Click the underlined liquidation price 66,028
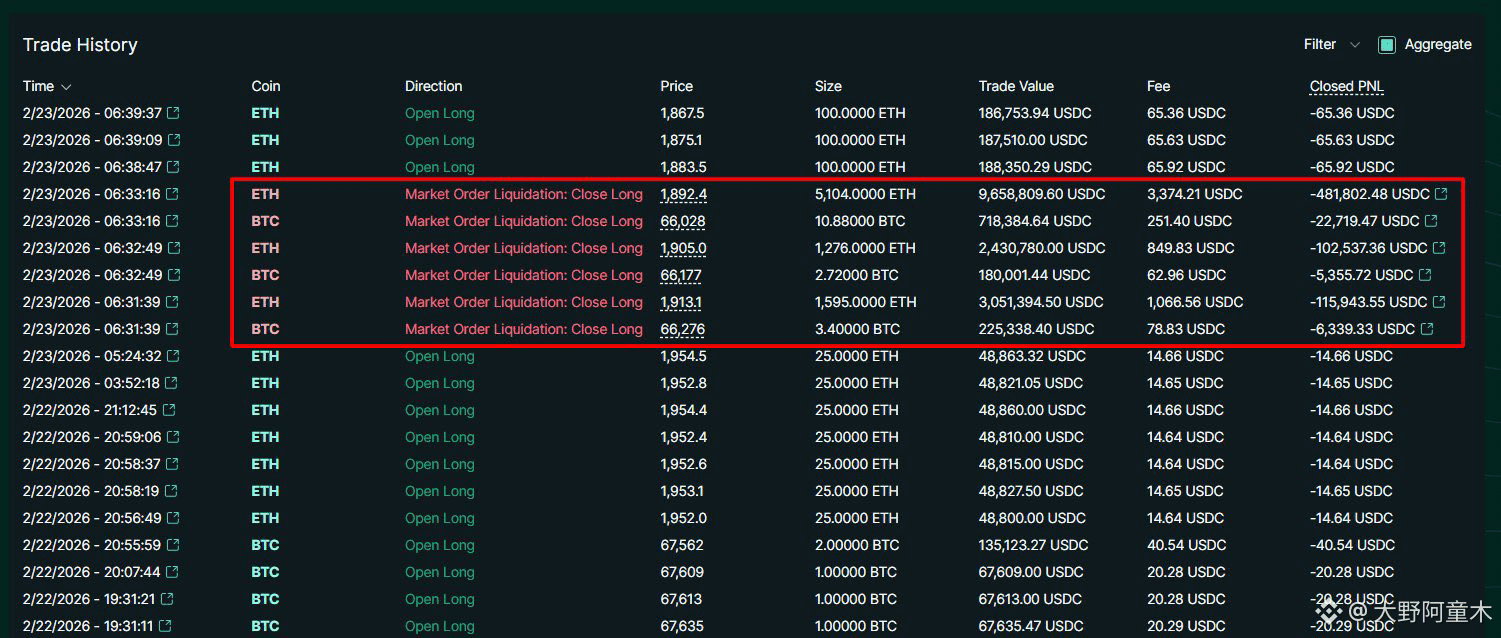The width and height of the screenshot is (1501, 638). [682, 221]
